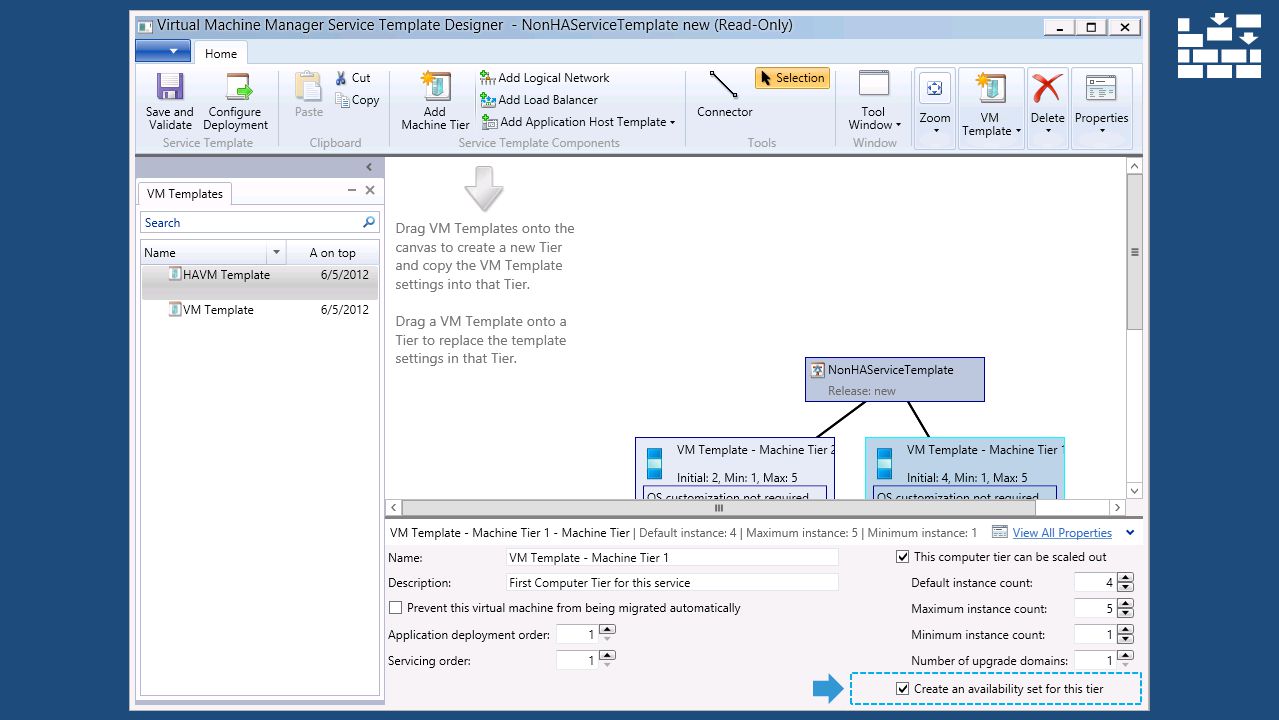Select the VM Templates panel tab
The image size is (1279, 720).
click(x=185, y=194)
